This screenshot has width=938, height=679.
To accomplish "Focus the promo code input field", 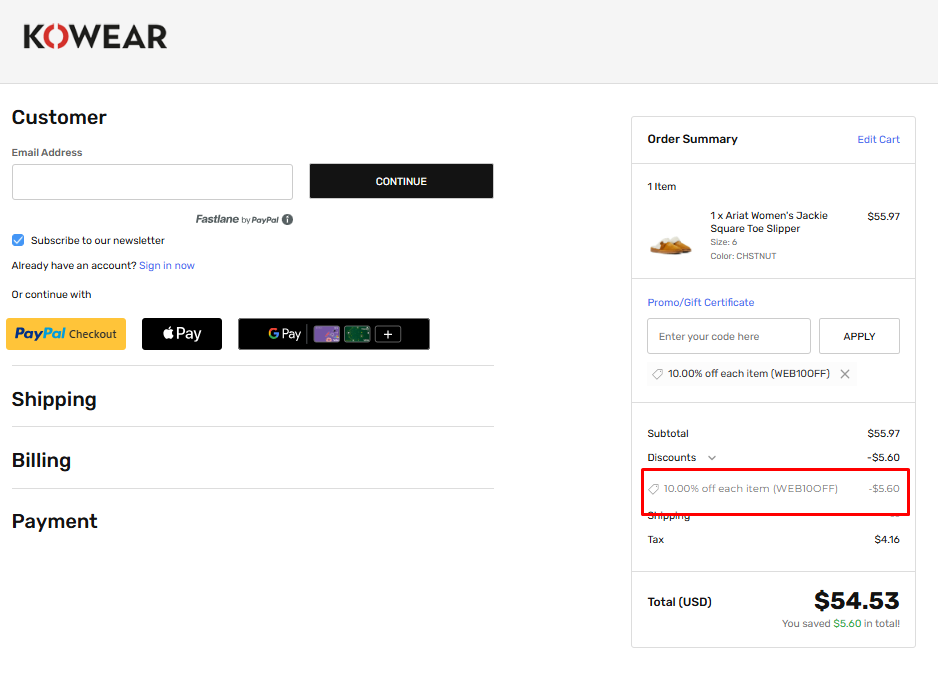I will click(729, 336).
